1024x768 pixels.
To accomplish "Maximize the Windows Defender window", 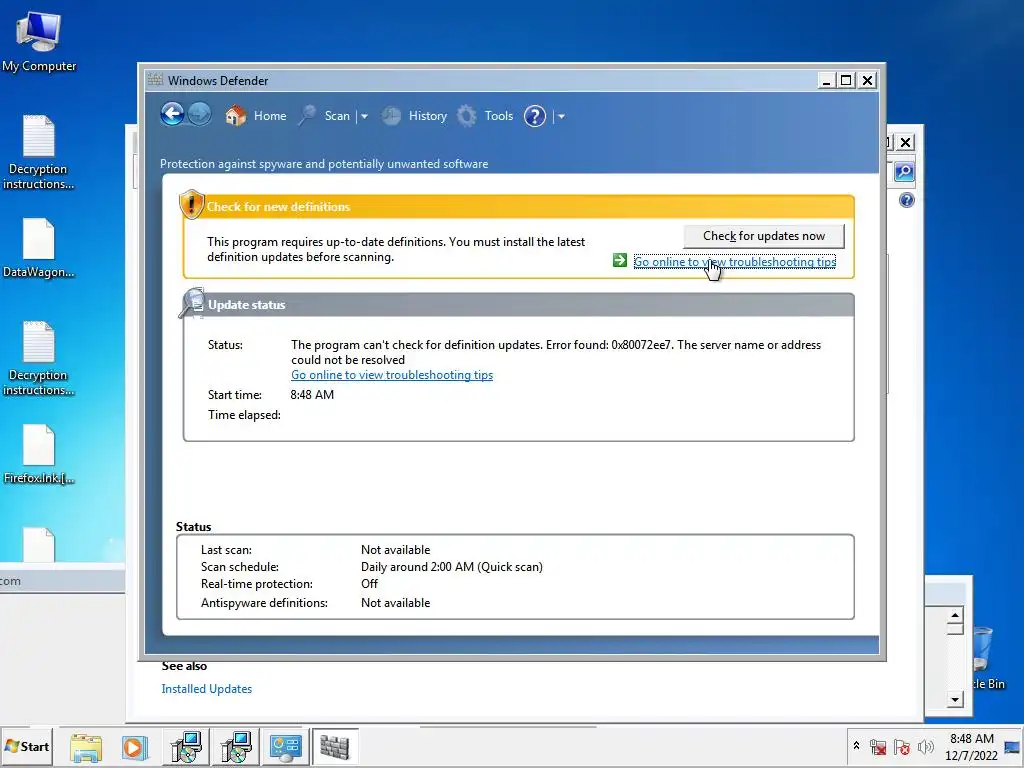I will coord(846,80).
